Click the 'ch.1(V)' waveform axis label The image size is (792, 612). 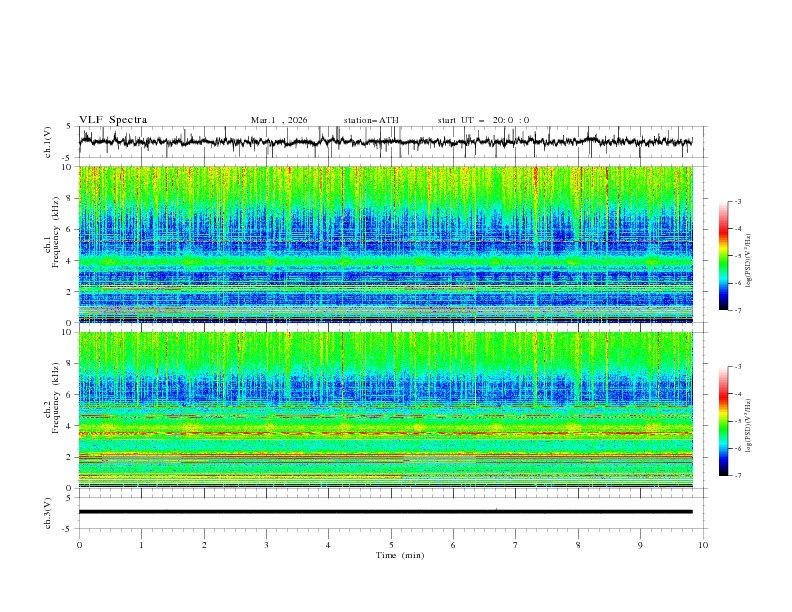pyautogui.click(x=48, y=142)
